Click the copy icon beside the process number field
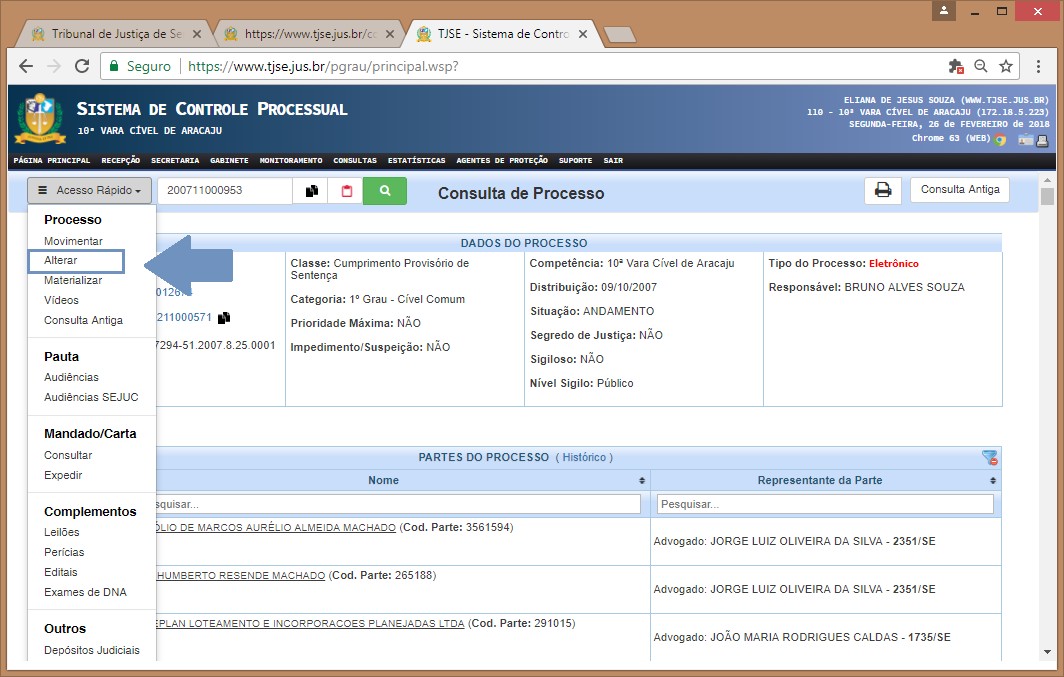The width and height of the screenshot is (1064, 677). pos(312,190)
